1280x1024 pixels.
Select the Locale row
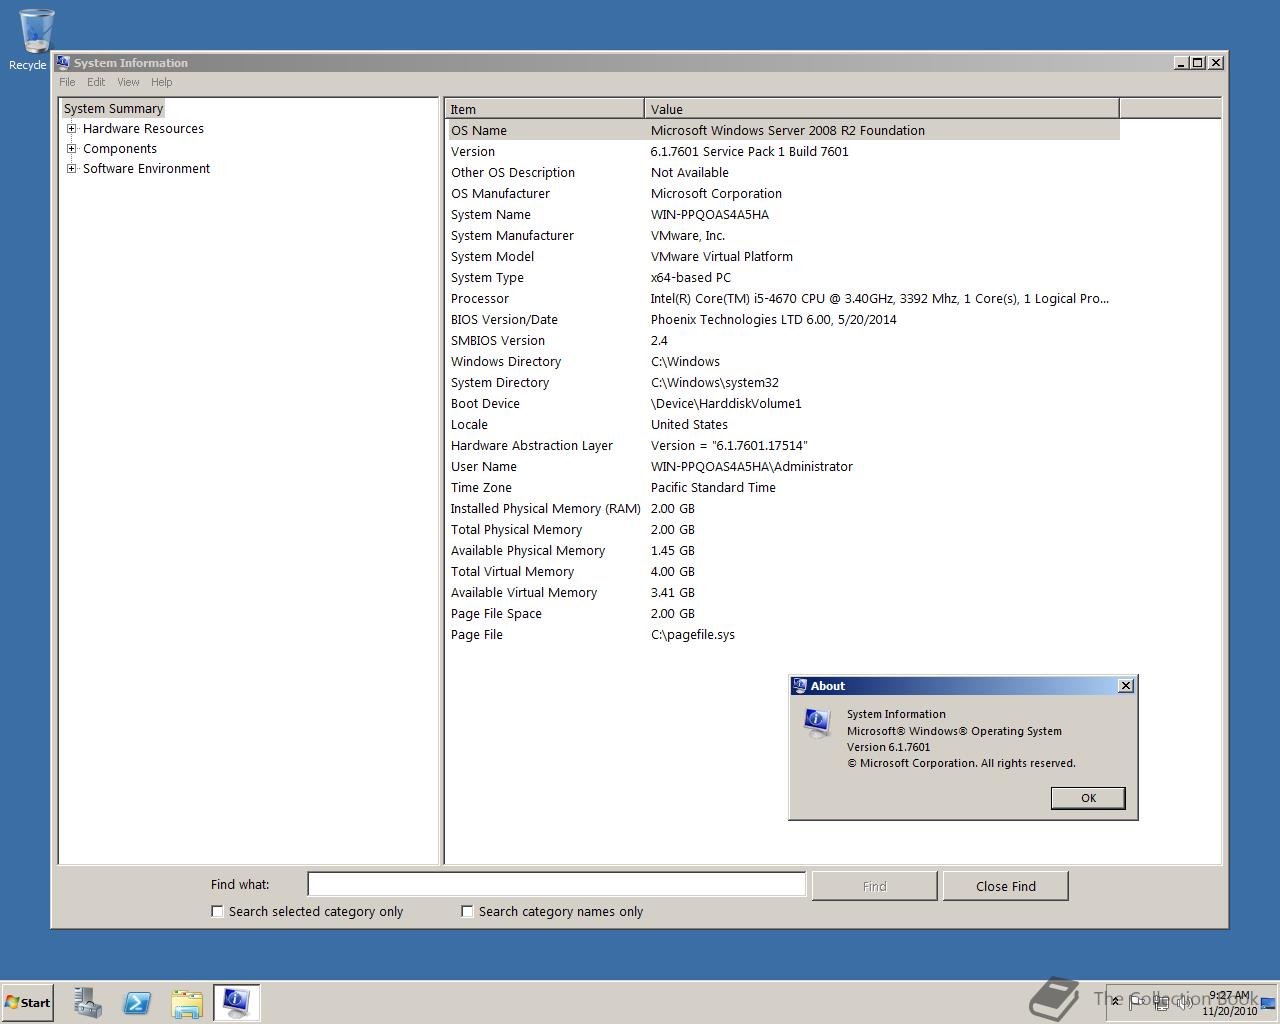[x=783, y=424]
